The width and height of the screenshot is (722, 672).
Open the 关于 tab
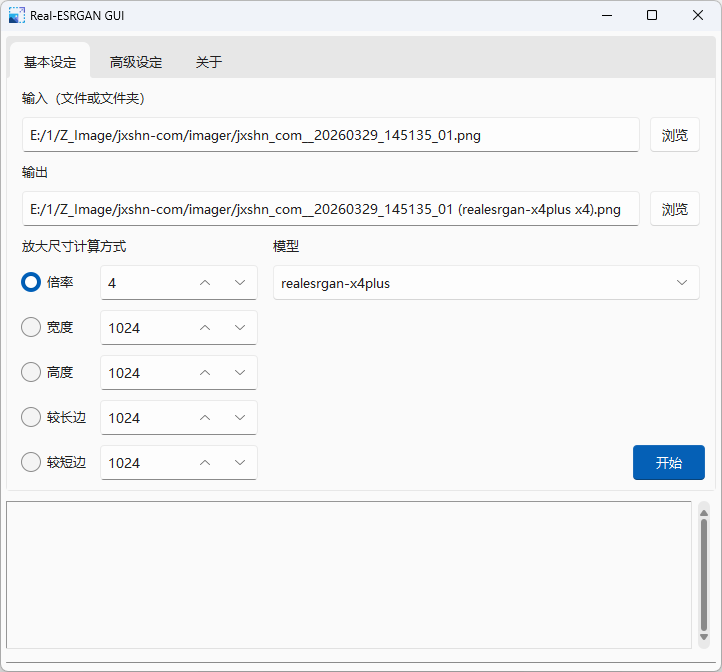pyautogui.click(x=209, y=62)
